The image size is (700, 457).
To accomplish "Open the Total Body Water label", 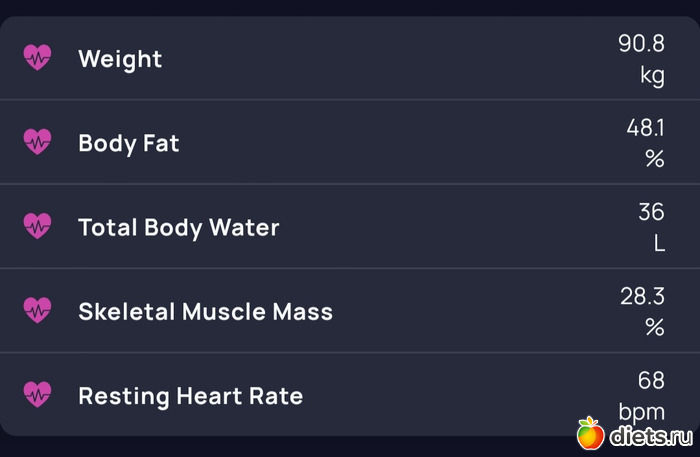I will click(x=179, y=227).
